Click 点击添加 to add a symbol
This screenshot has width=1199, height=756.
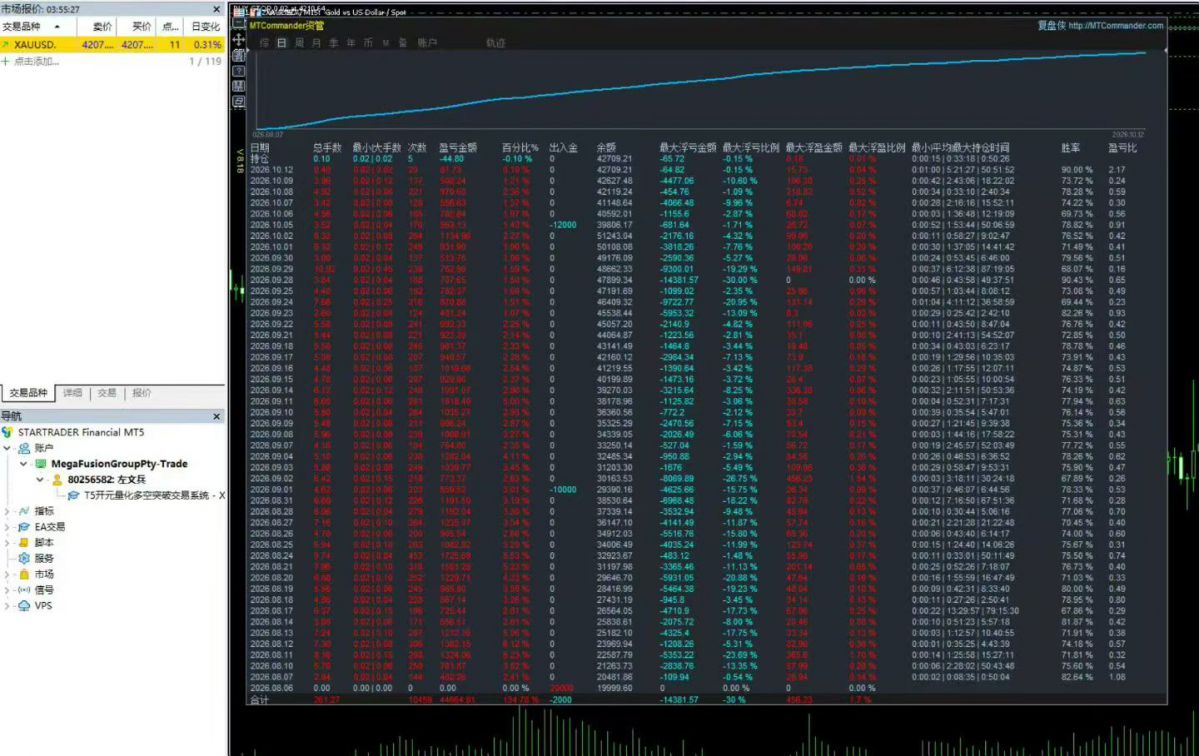click(x=36, y=61)
